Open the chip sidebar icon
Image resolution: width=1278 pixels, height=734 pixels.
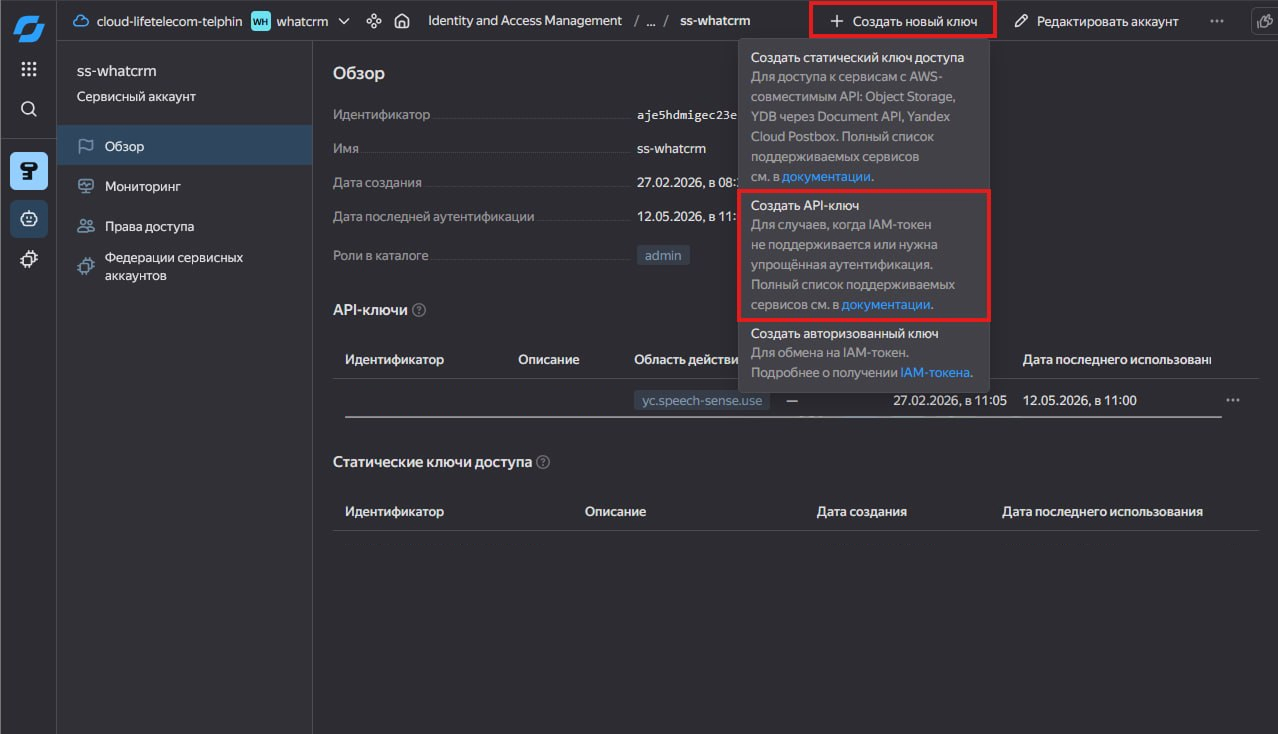click(28, 260)
